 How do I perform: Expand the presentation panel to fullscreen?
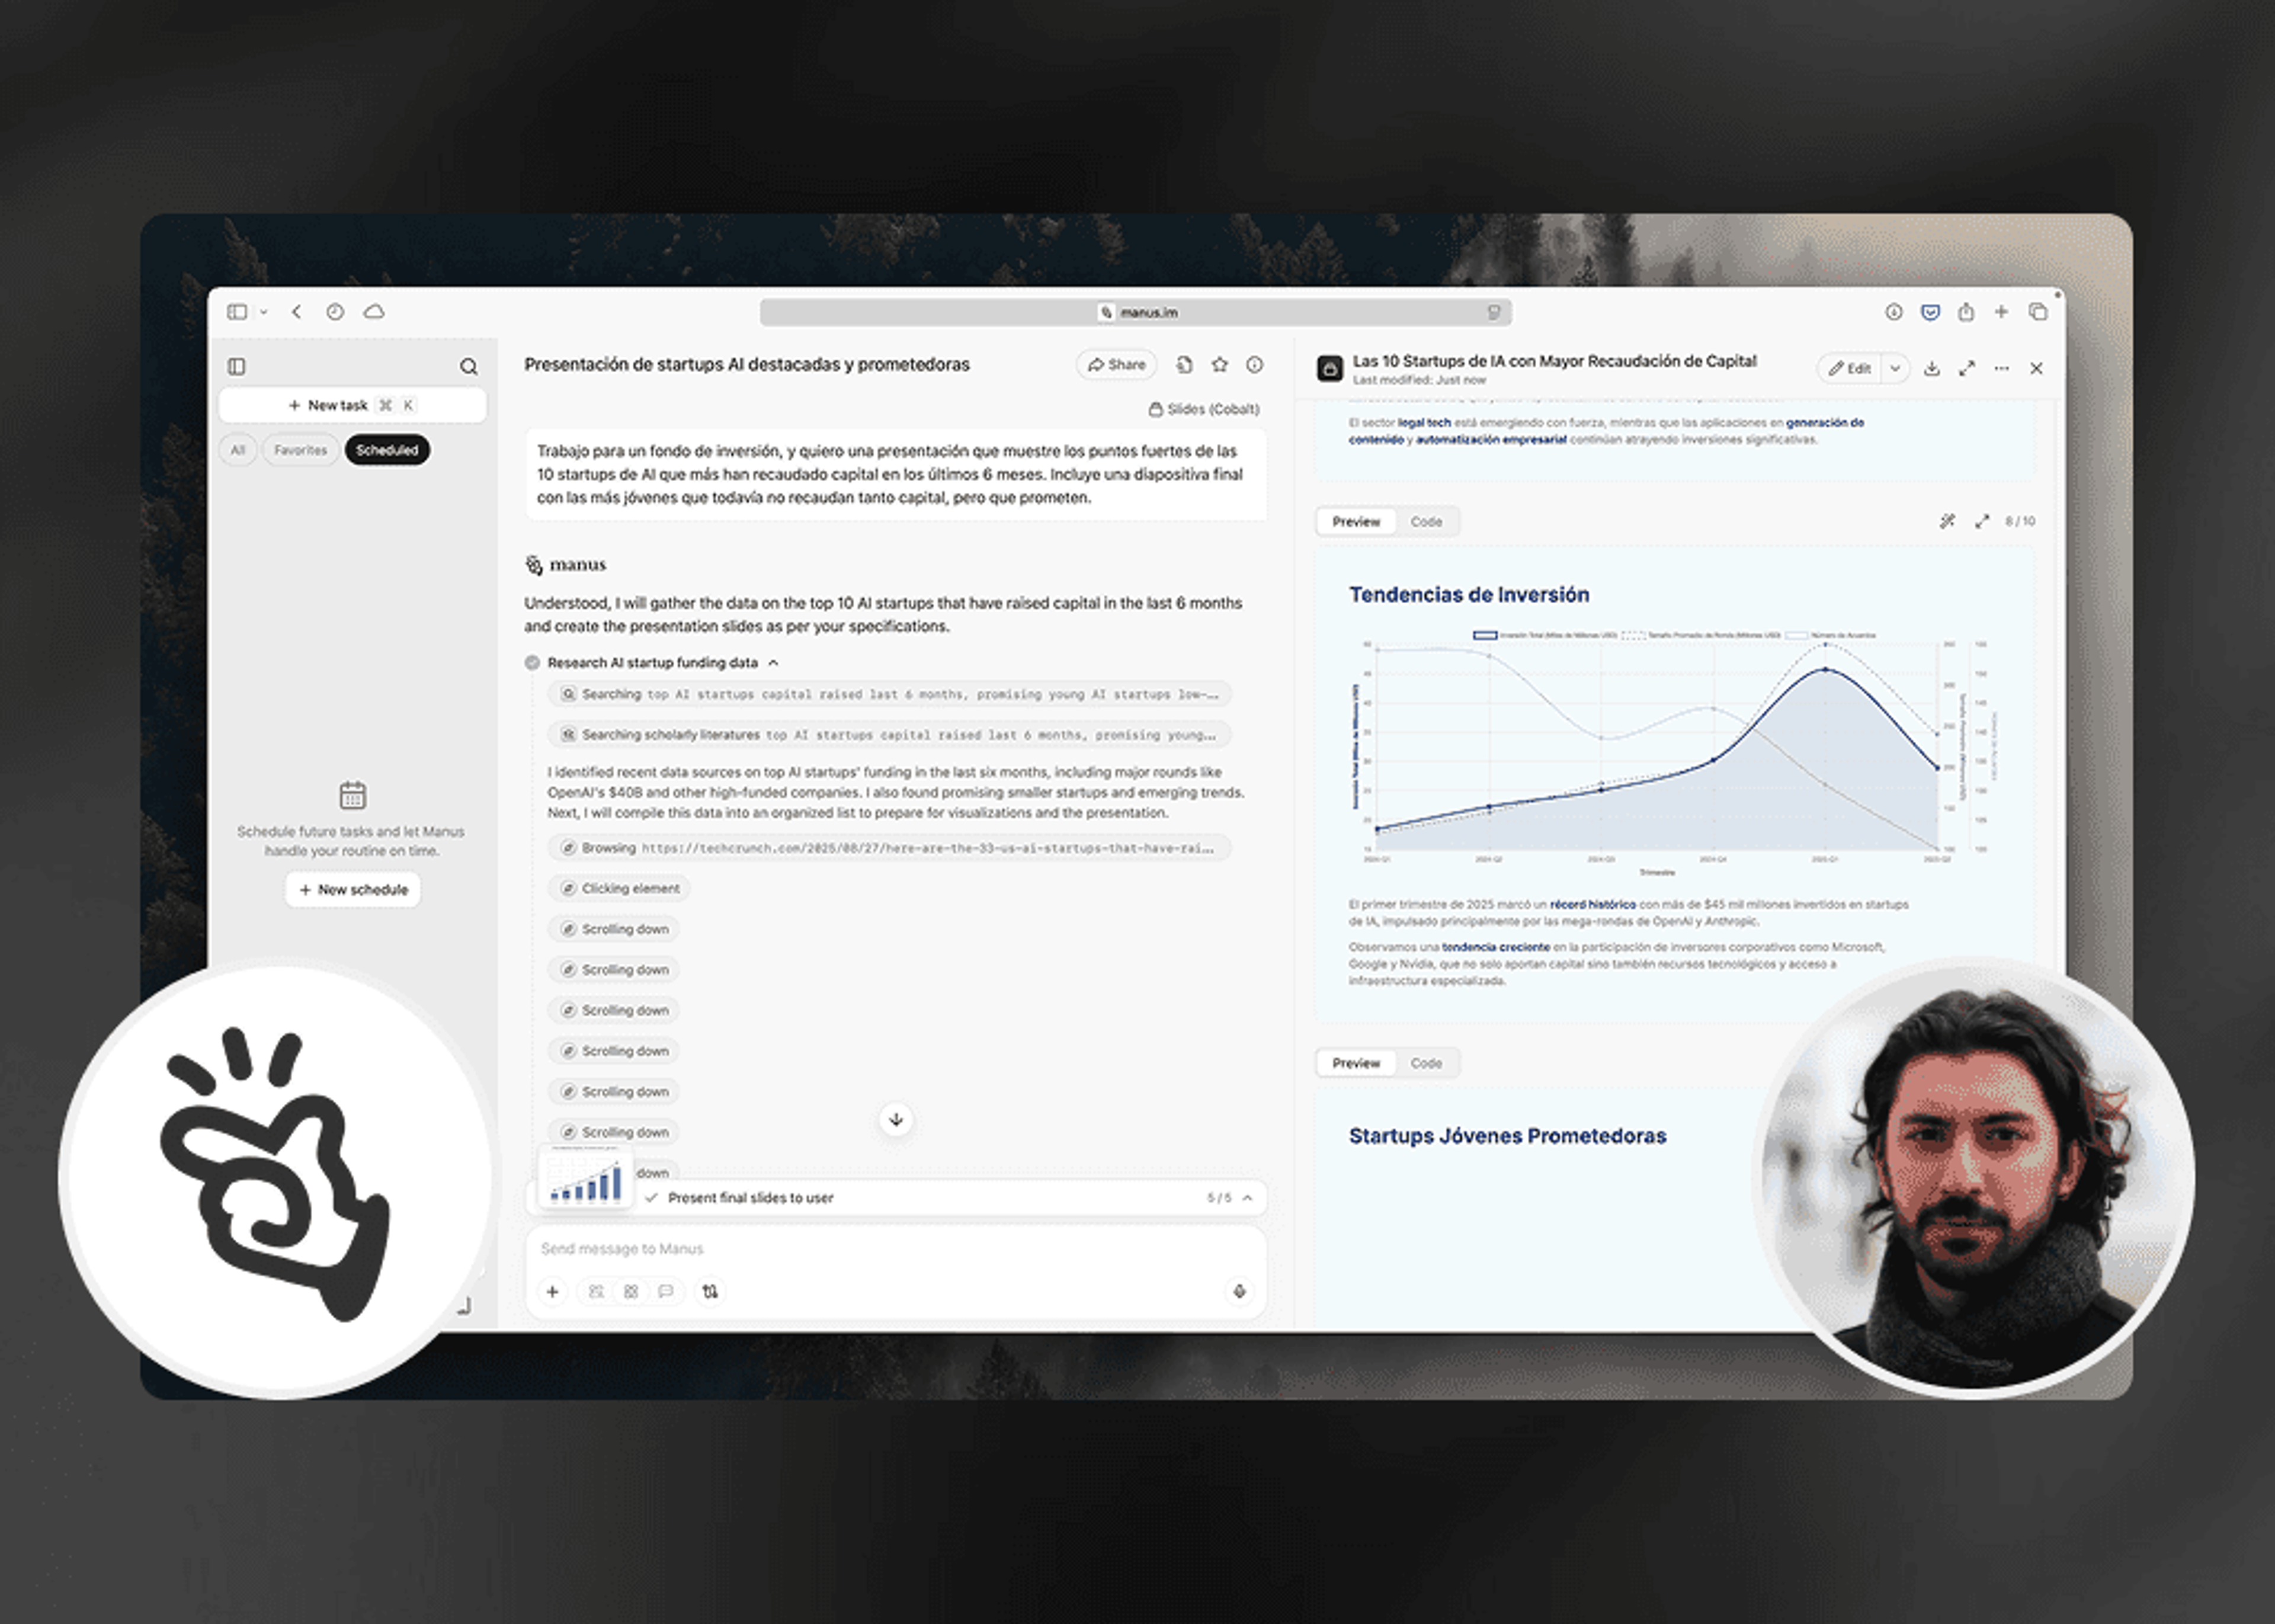point(1967,368)
